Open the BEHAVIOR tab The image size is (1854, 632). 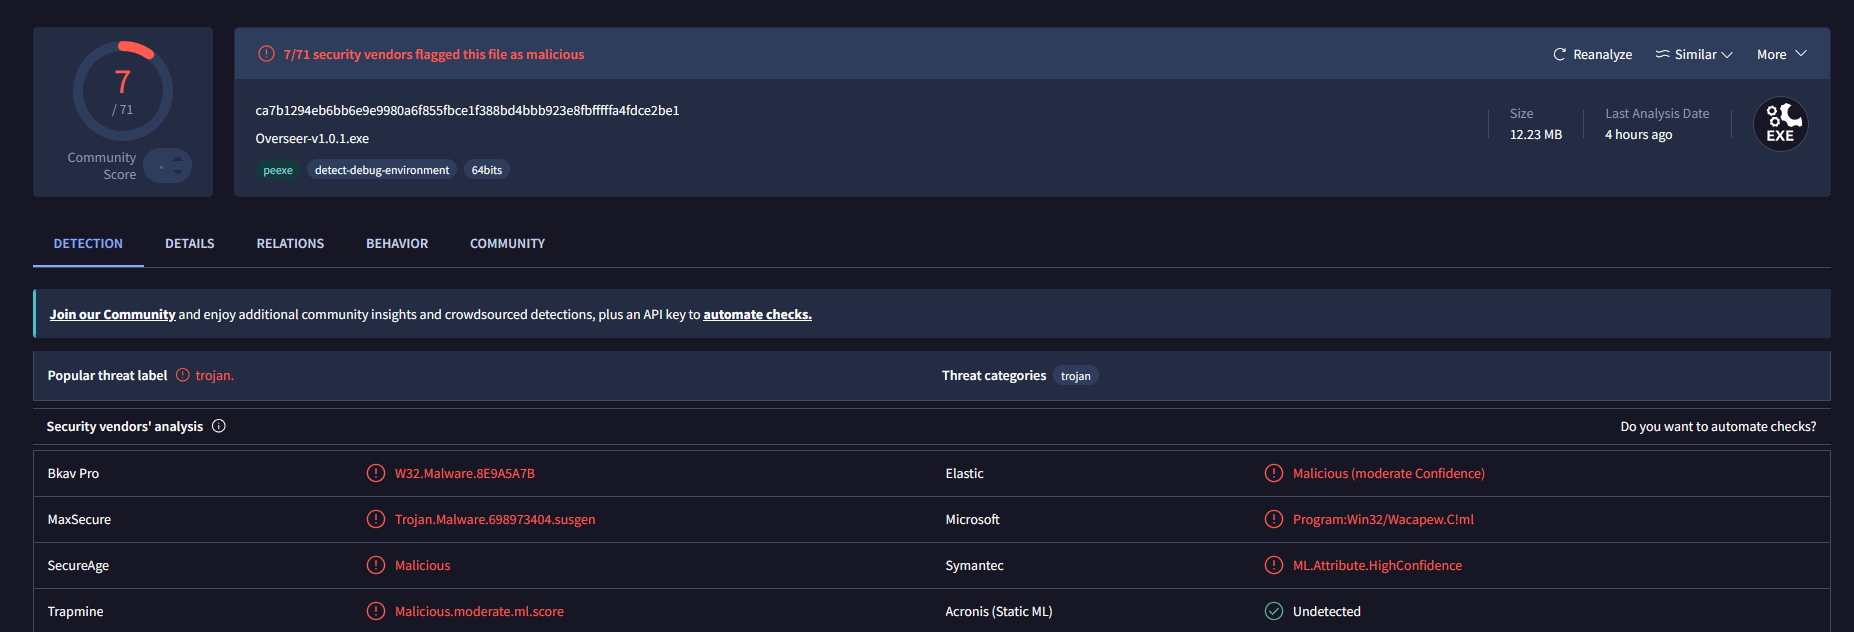click(397, 243)
